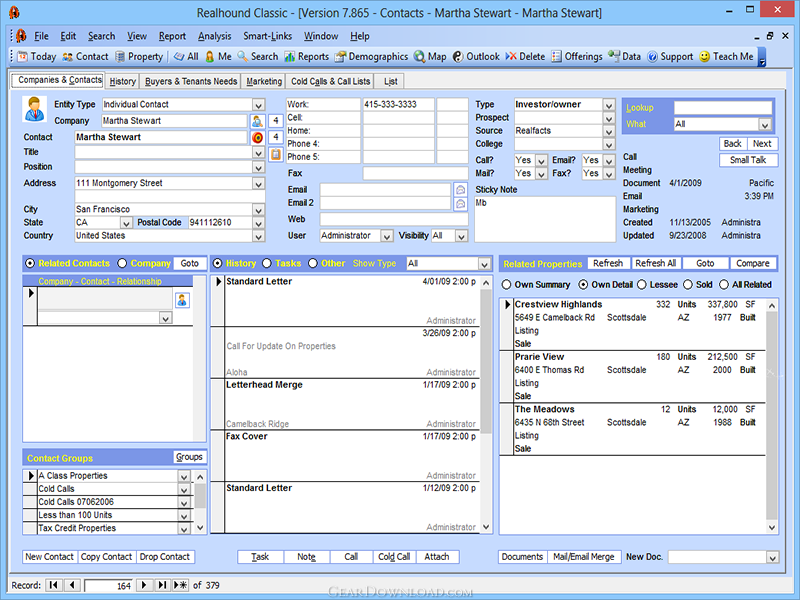This screenshot has height=600, width=800.
Task: Open the Demographics toolbar icon
Action: tap(341, 57)
